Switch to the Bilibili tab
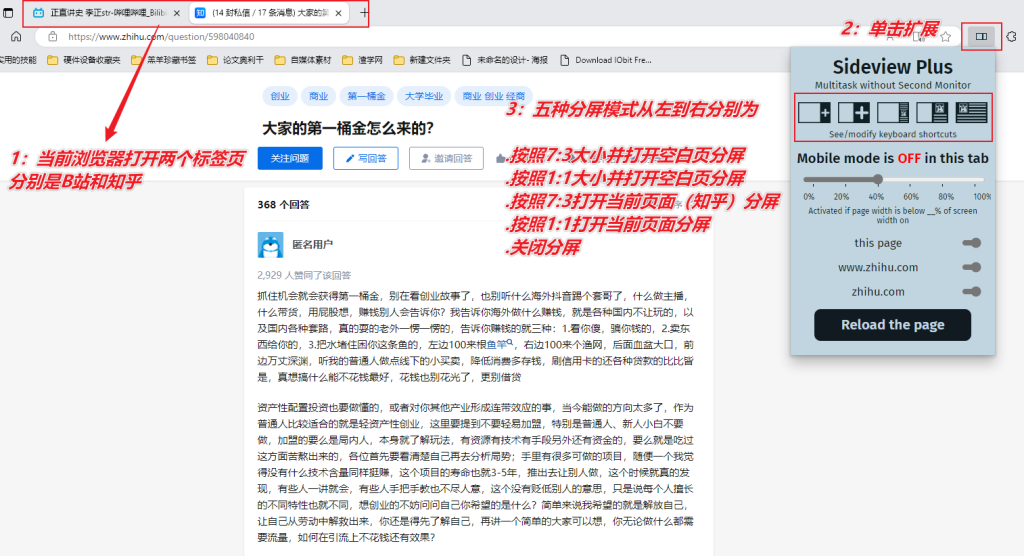 (x=105, y=13)
